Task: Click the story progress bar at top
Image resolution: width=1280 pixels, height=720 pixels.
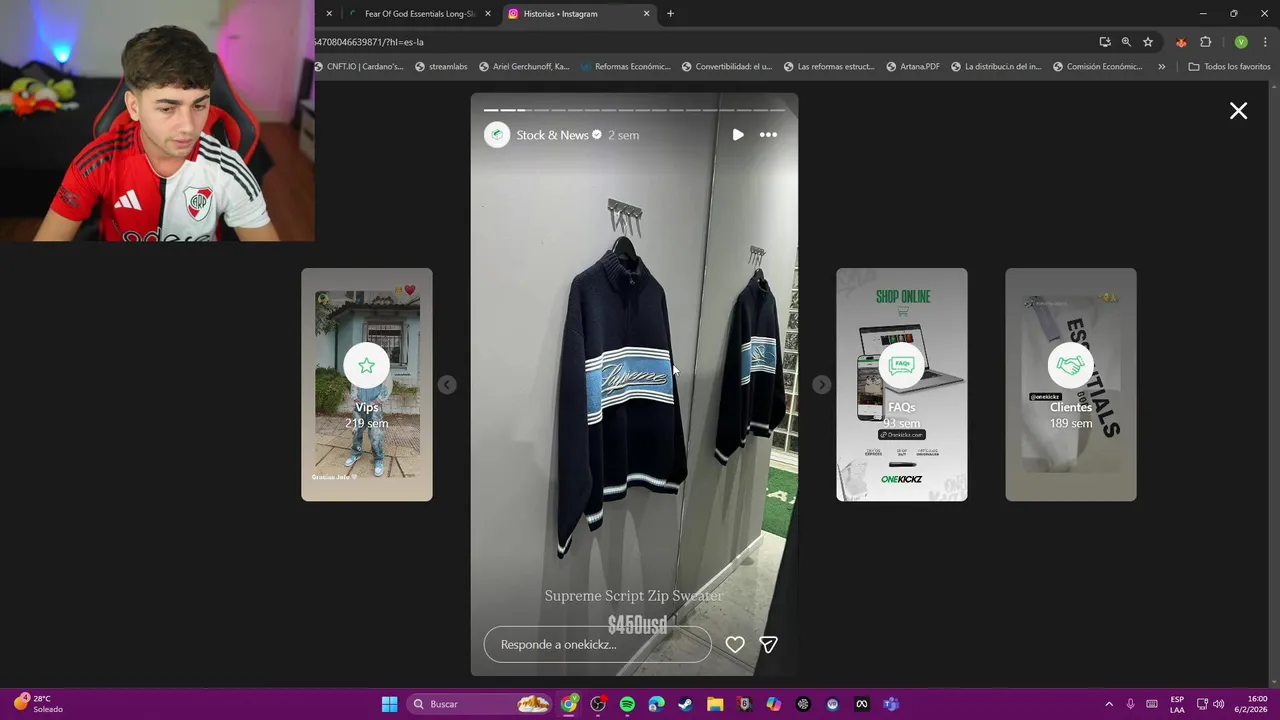Action: [634, 110]
